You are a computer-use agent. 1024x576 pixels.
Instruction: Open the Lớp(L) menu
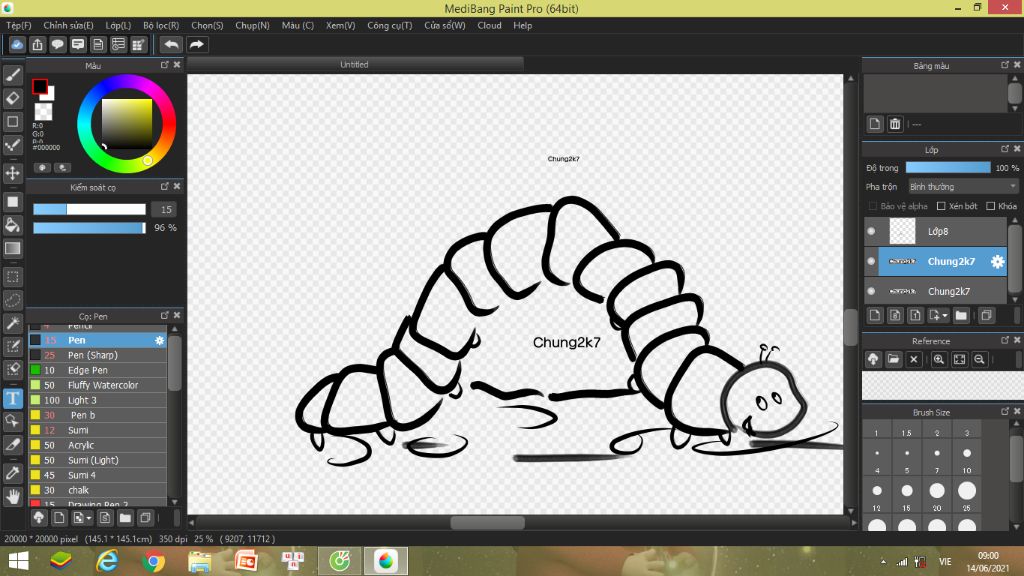click(118, 25)
